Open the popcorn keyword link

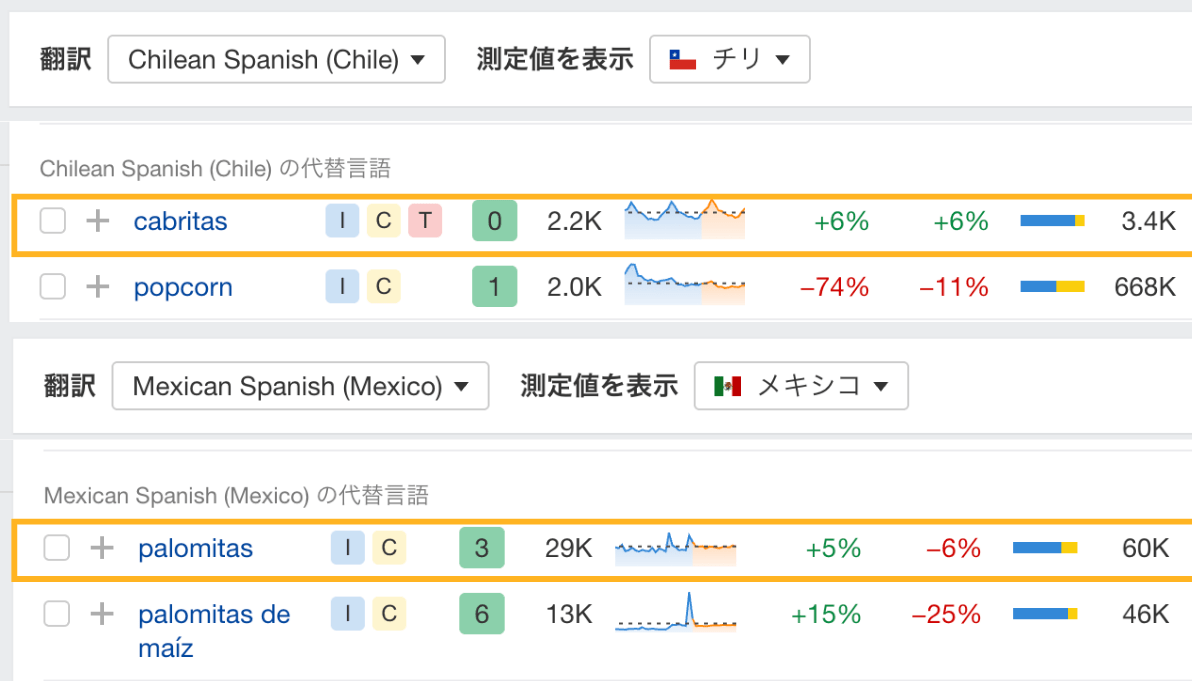pos(183,287)
